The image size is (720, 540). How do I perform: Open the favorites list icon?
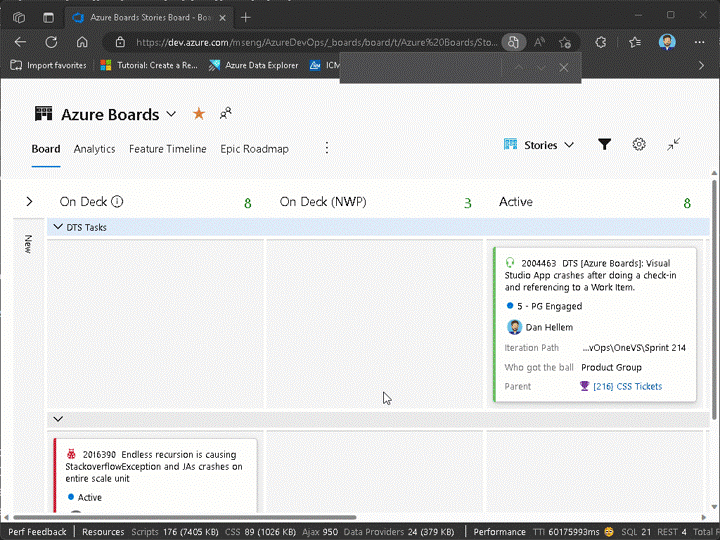click(x=635, y=42)
